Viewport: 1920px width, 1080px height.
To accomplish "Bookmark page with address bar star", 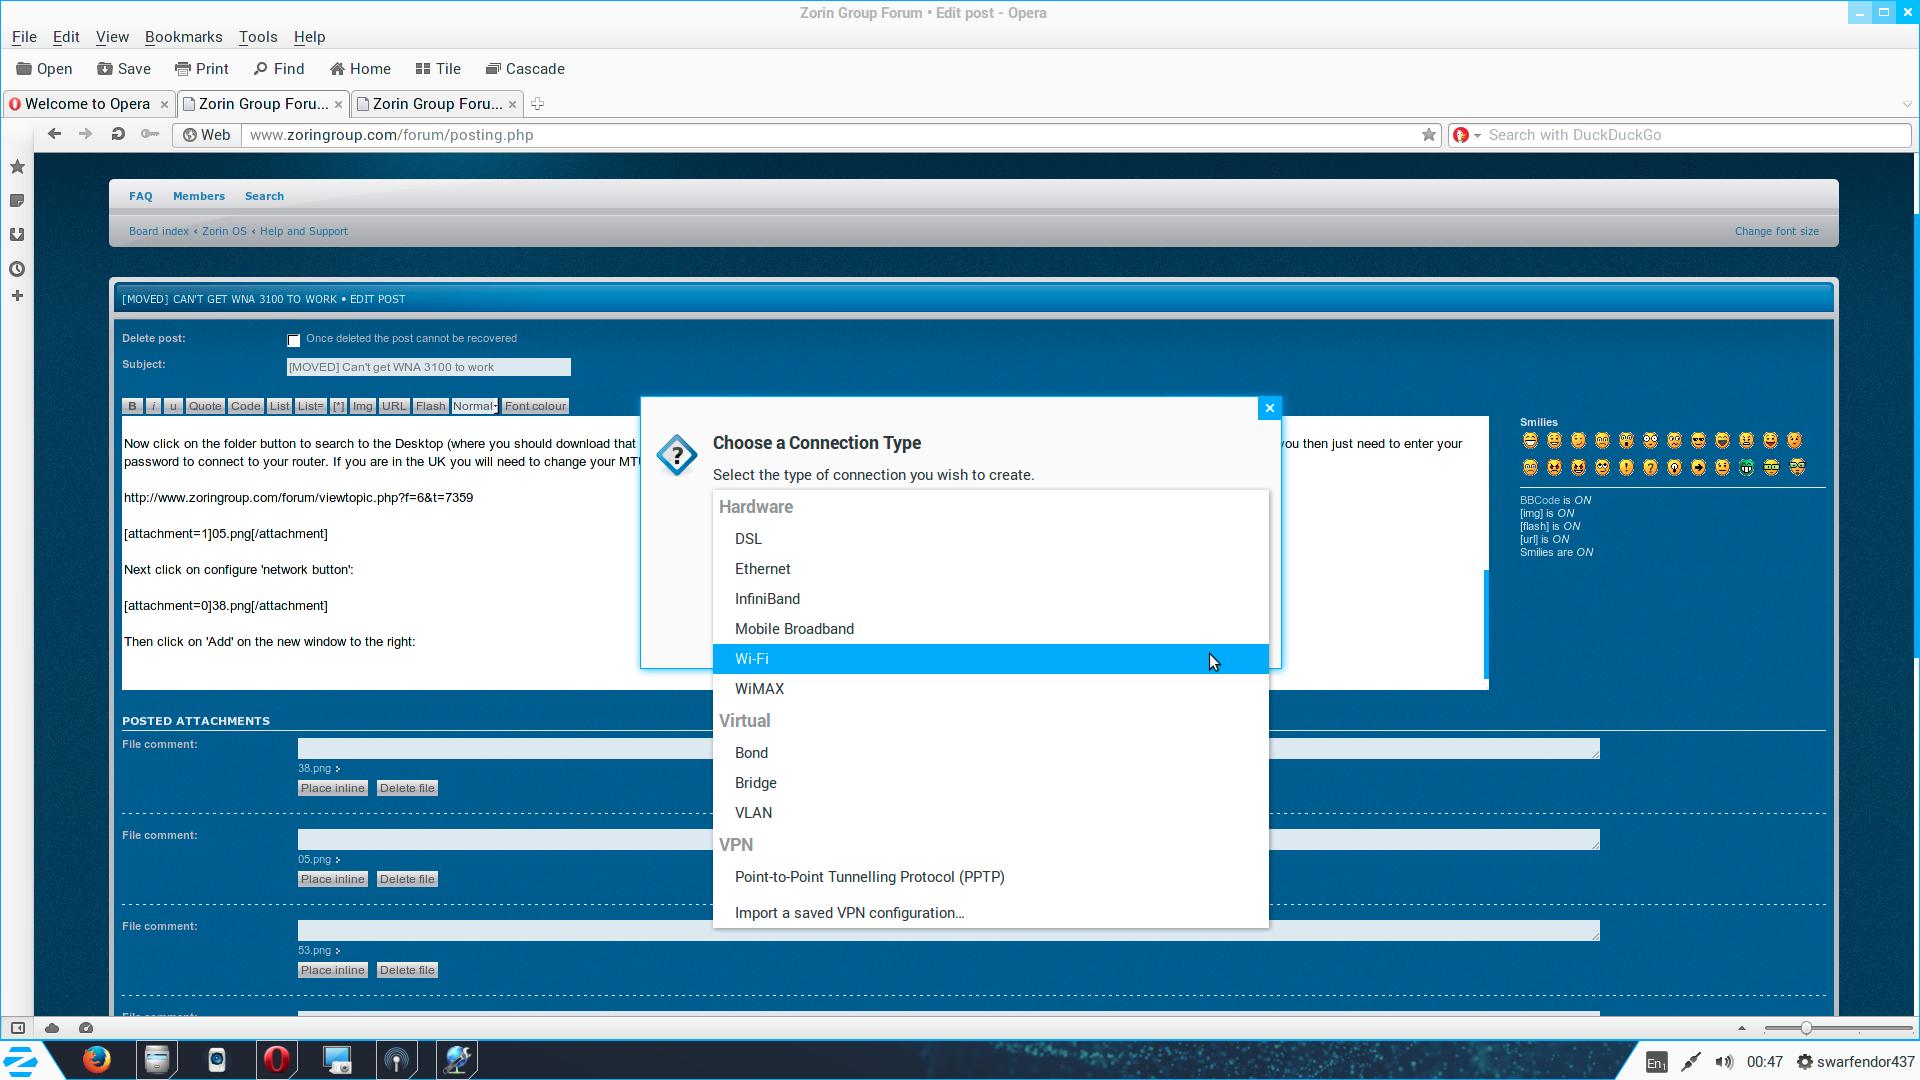I will point(1428,135).
